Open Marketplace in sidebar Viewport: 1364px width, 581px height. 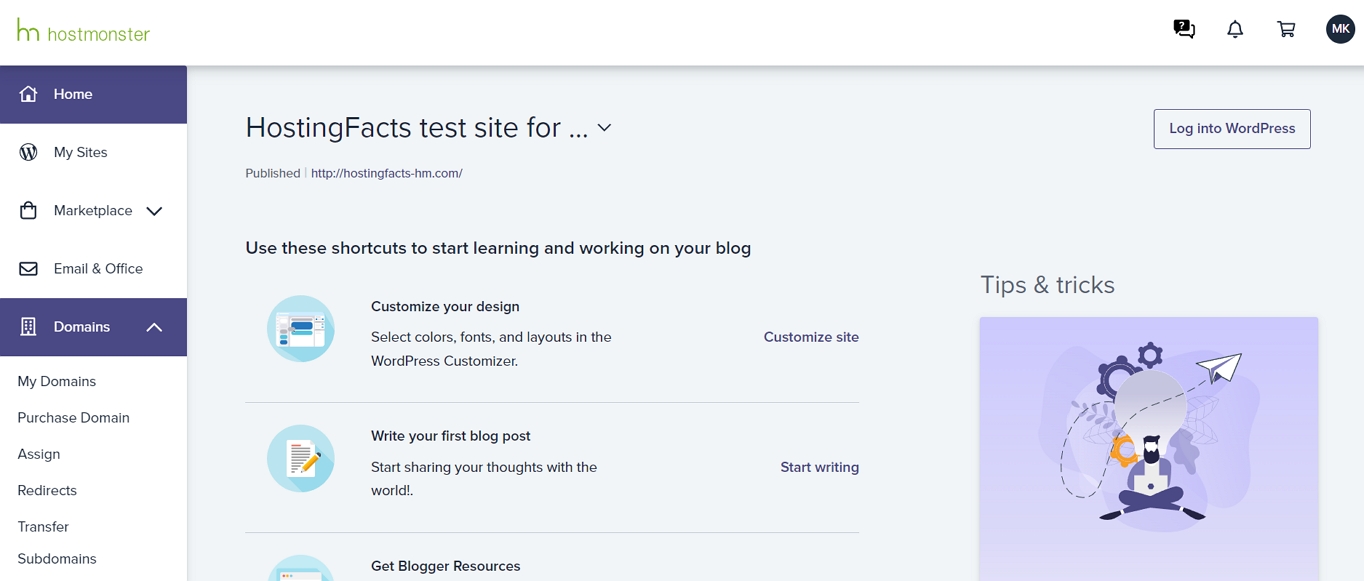(x=93, y=210)
